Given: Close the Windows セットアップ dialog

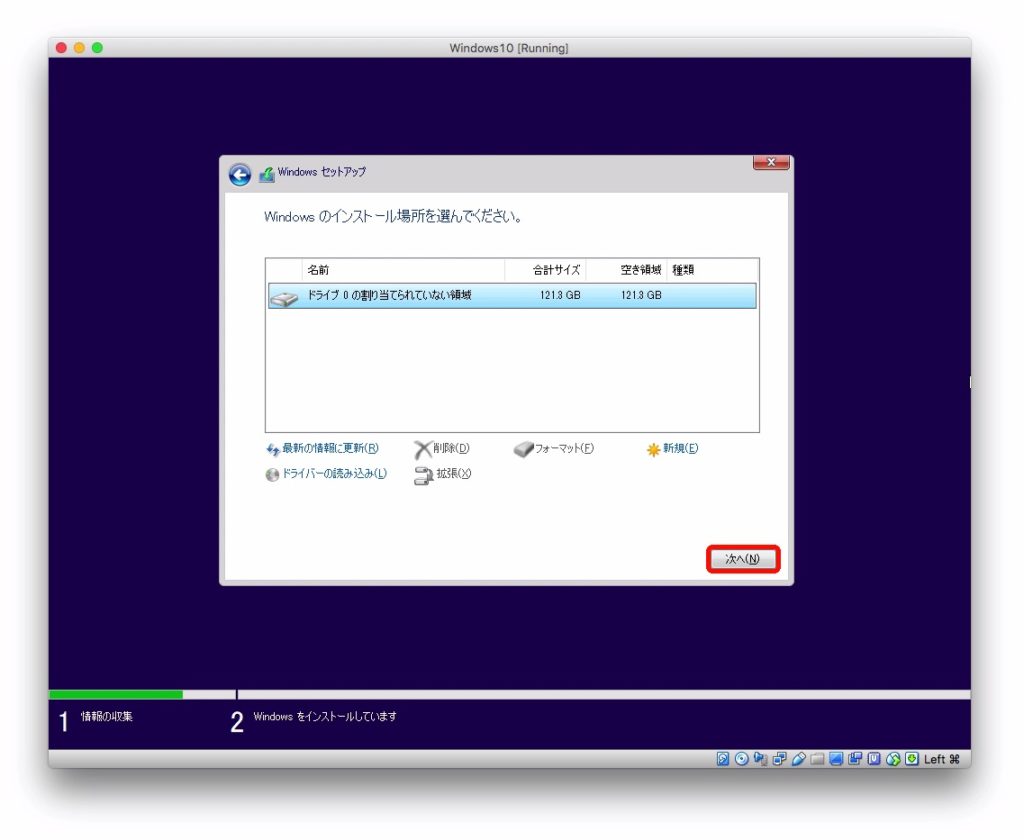Looking at the screenshot, I should click(771, 162).
